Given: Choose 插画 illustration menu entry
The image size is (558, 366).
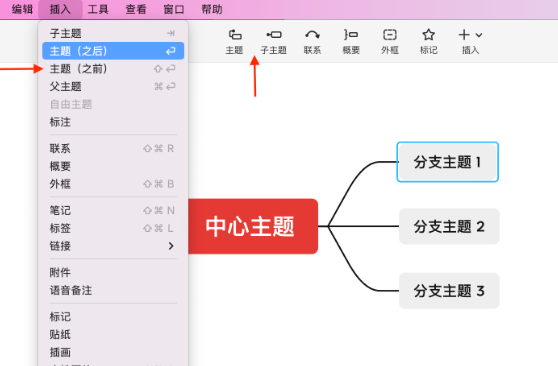Looking at the screenshot, I should click(113, 352).
